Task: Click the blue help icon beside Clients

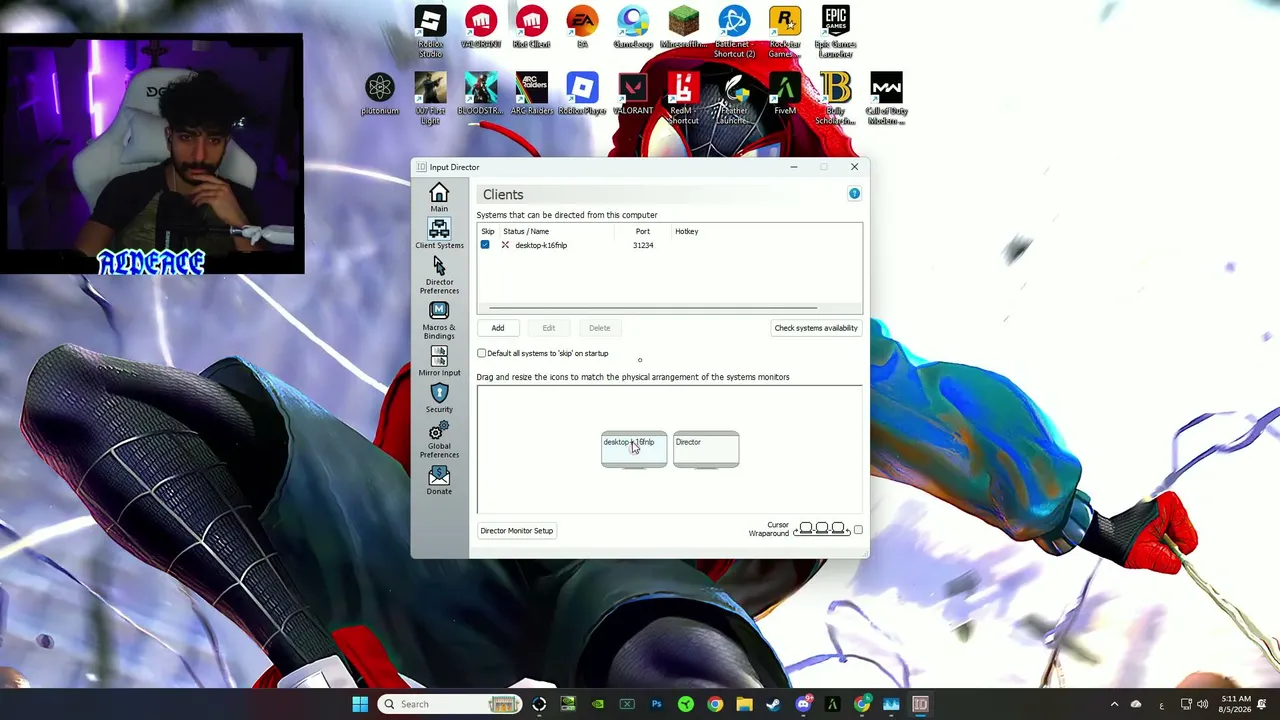Action: pos(854,193)
